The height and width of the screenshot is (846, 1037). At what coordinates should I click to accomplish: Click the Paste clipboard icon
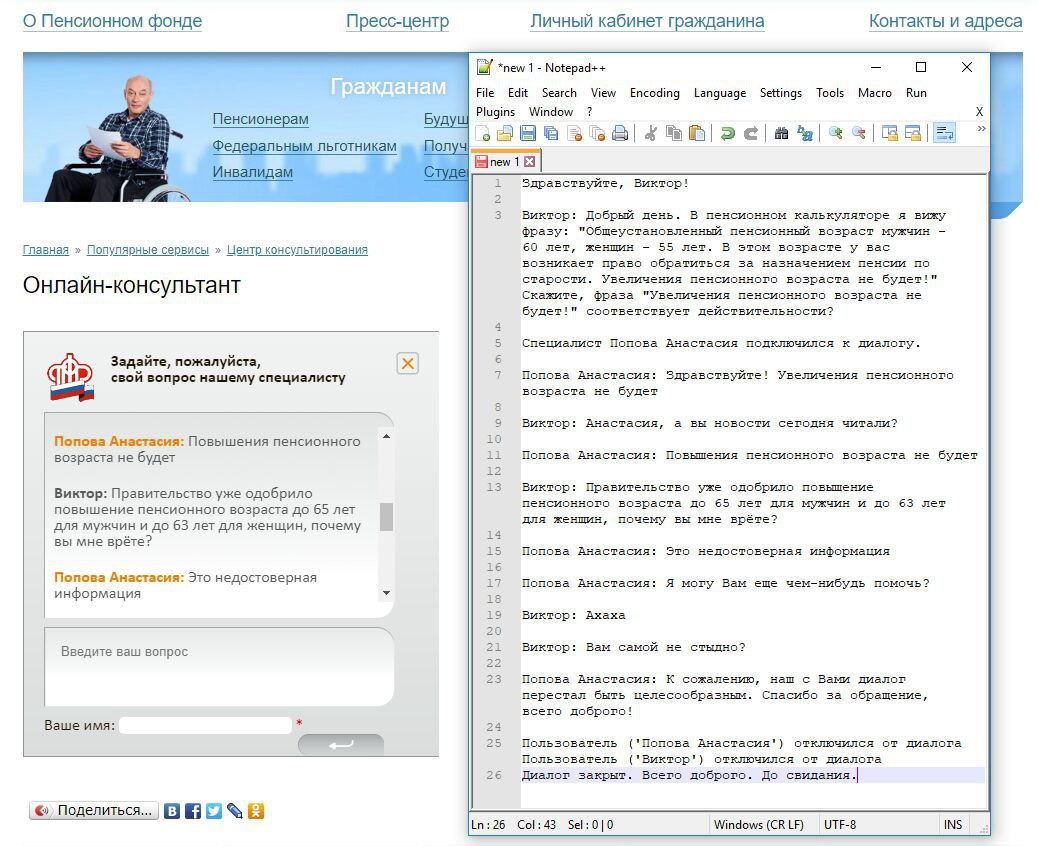click(696, 134)
